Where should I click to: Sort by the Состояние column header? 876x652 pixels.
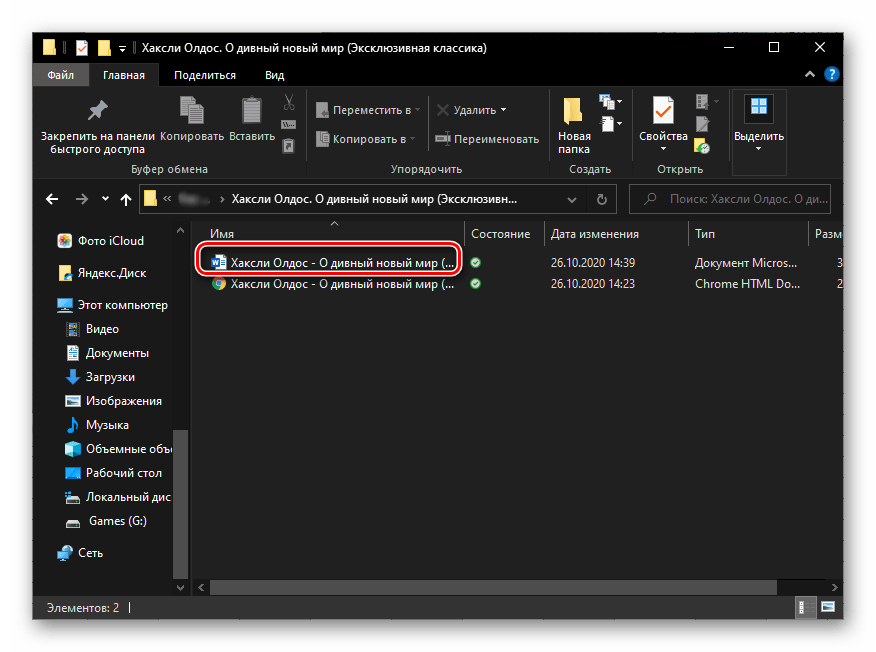501,234
